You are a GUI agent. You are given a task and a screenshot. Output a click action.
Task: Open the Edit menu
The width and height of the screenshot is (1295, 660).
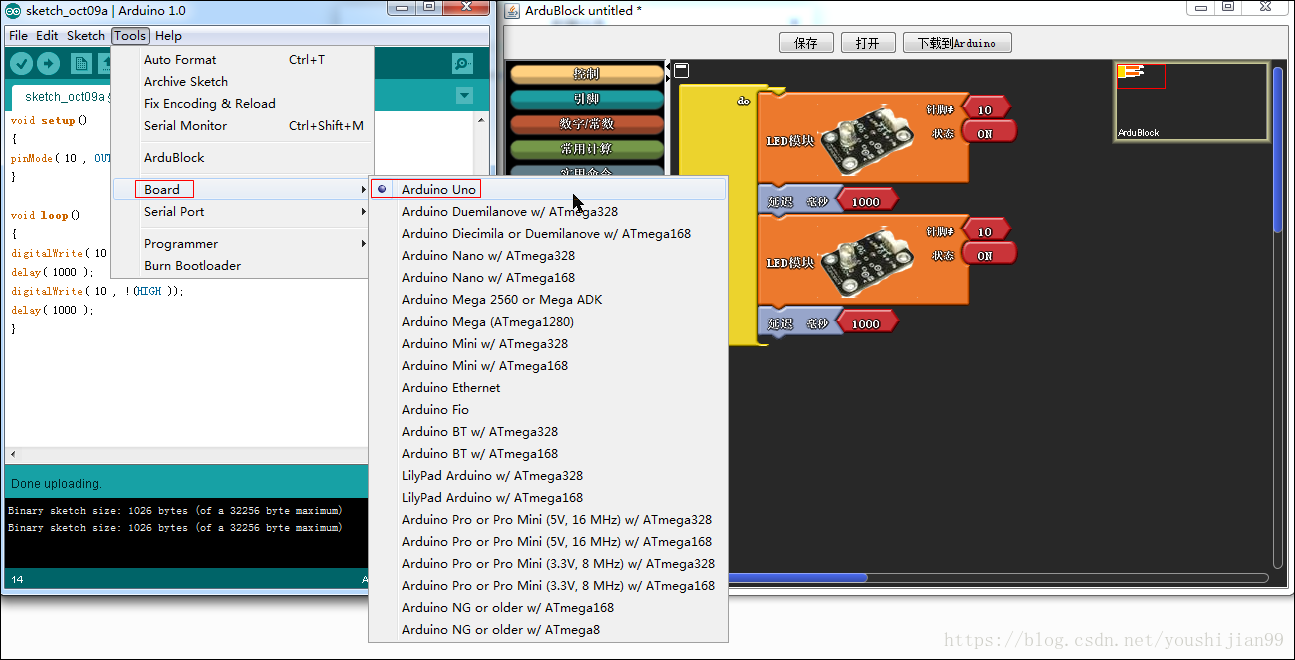point(47,35)
